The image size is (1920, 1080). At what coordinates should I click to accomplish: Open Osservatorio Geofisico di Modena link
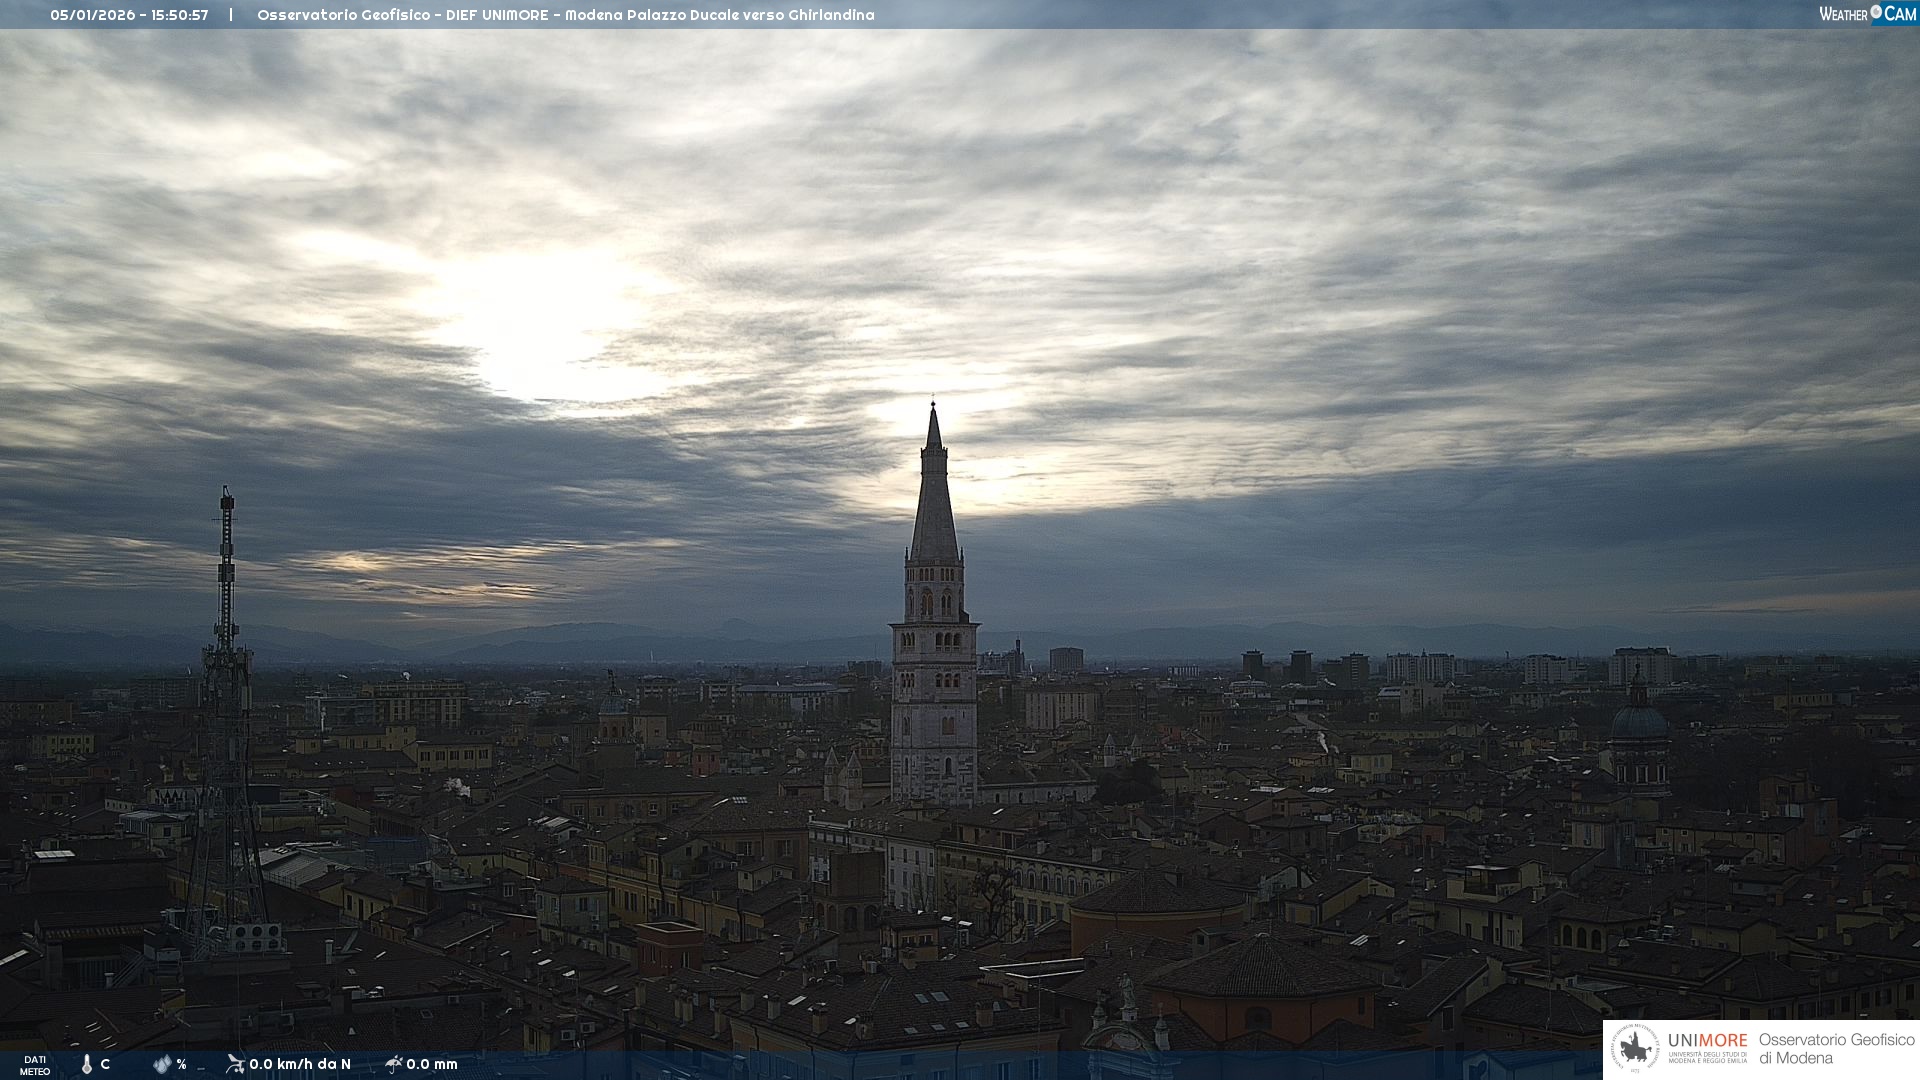point(1836,1048)
